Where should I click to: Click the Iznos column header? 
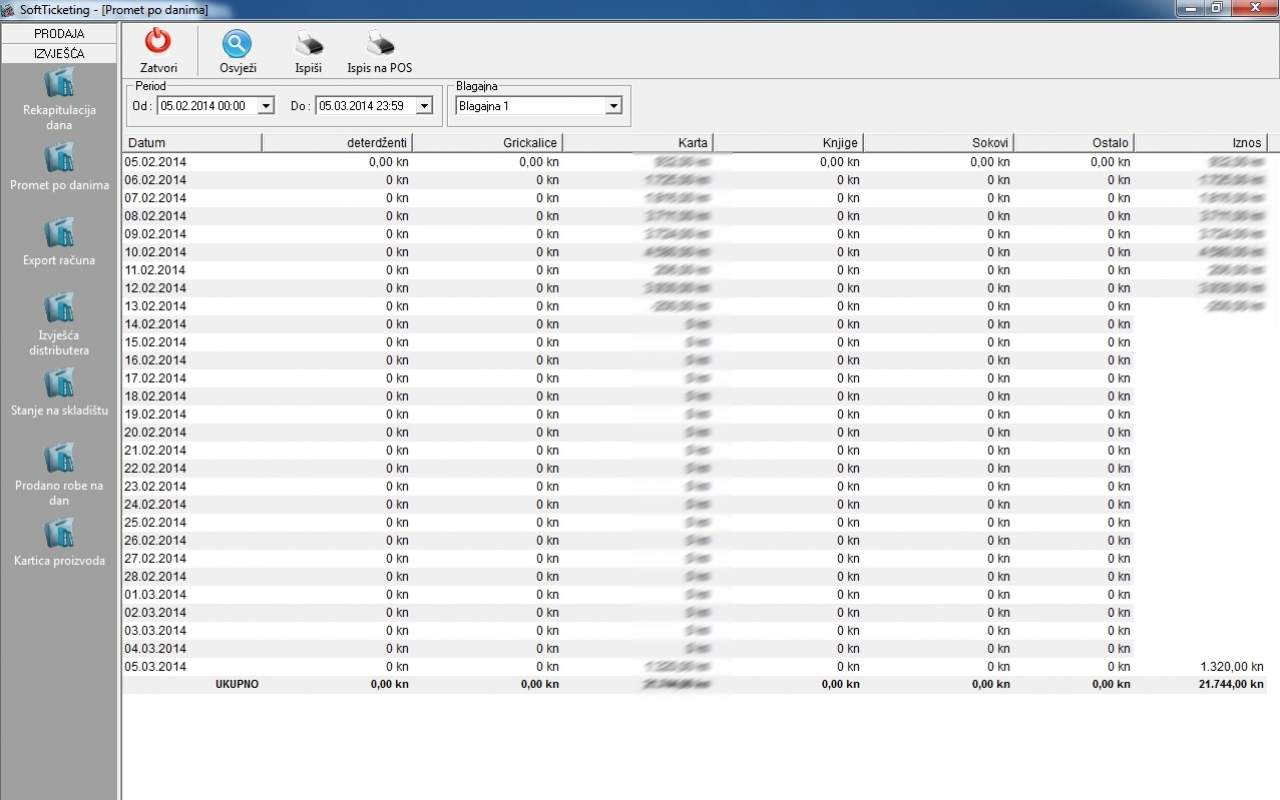[x=1200, y=143]
